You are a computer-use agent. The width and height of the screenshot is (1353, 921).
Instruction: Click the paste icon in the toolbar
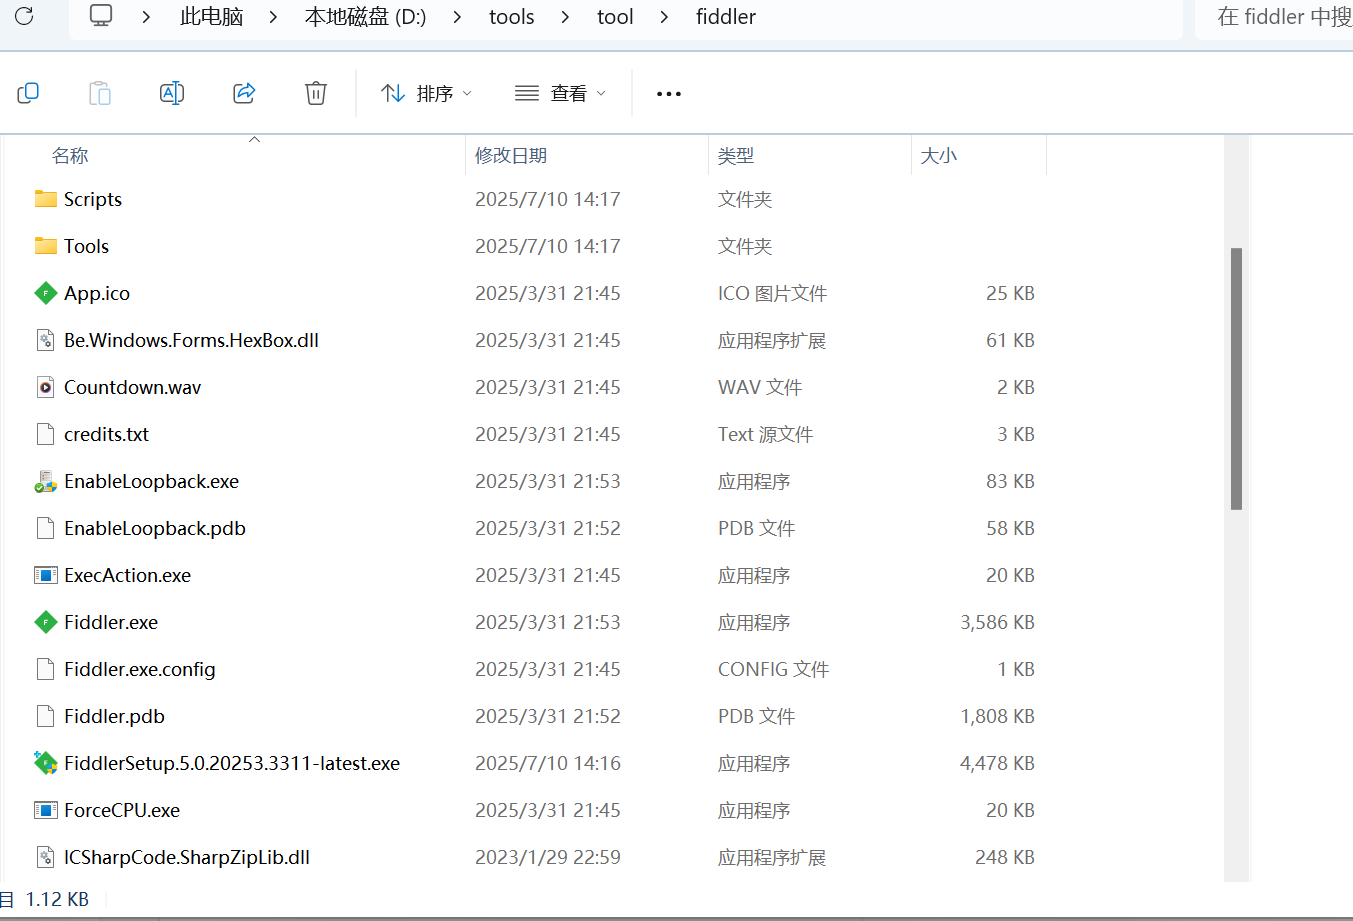click(x=100, y=93)
